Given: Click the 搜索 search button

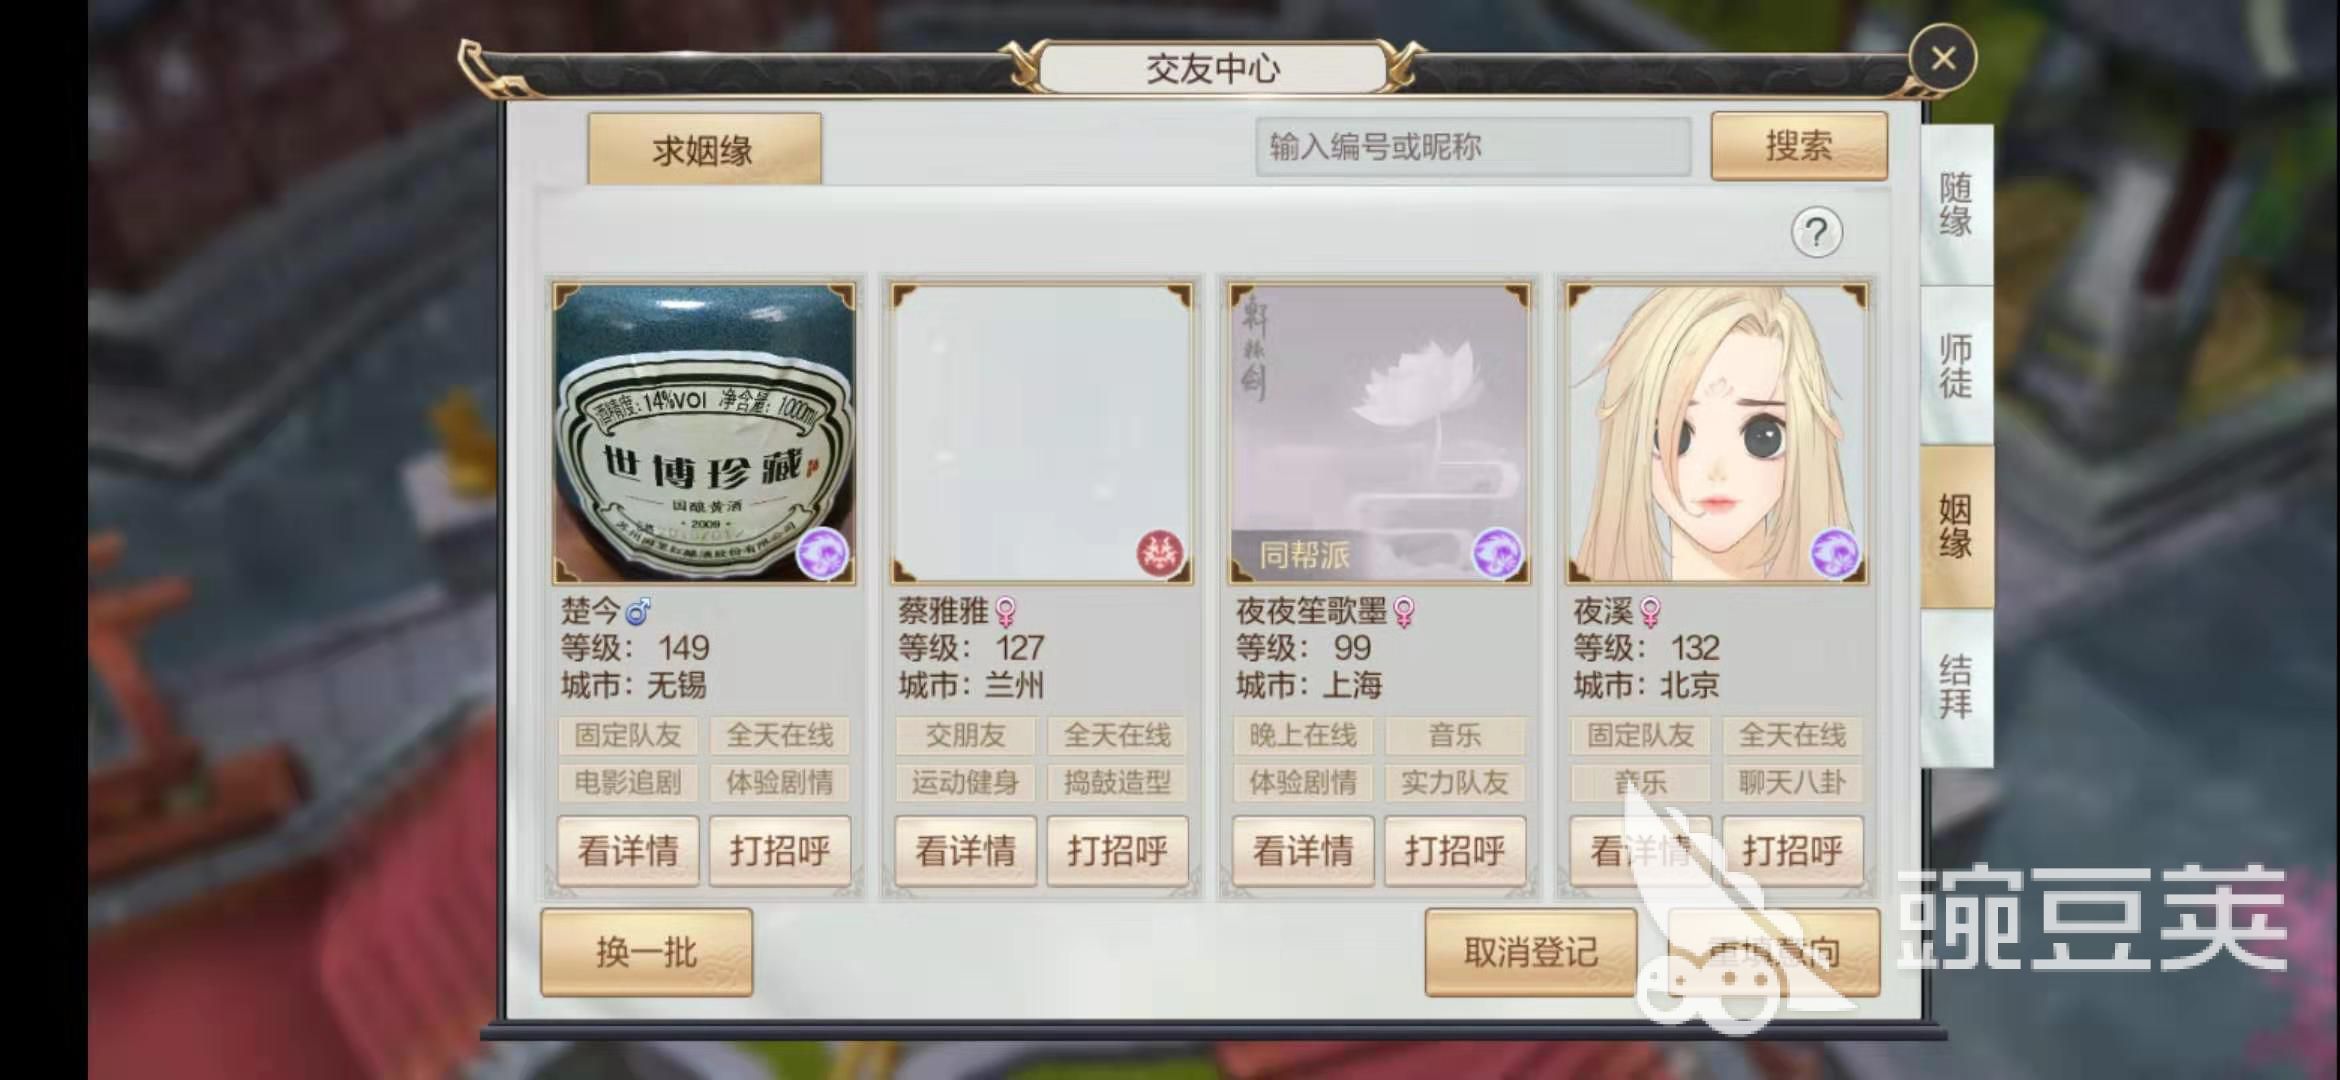Looking at the screenshot, I should pos(1799,147).
